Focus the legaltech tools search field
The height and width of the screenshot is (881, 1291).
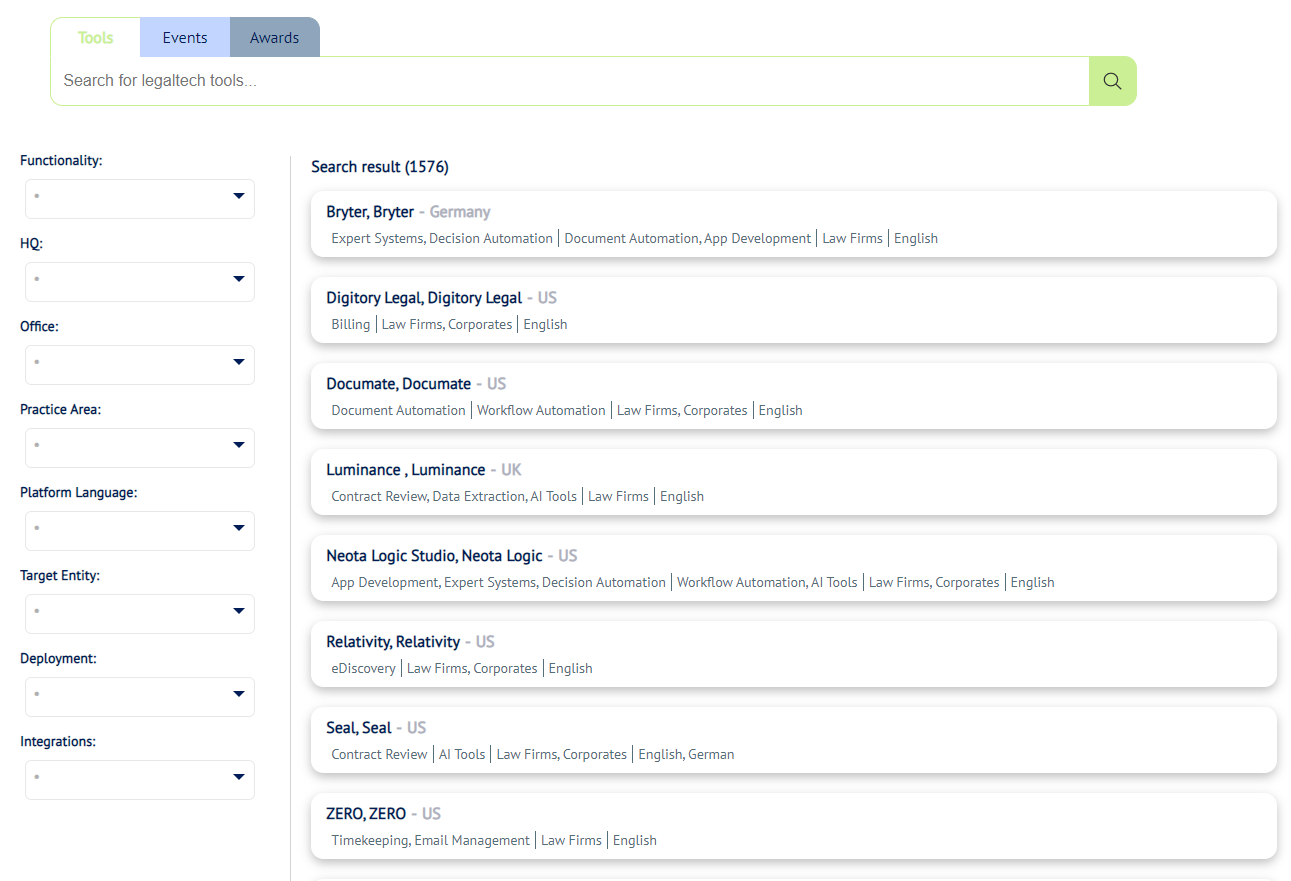click(x=570, y=81)
